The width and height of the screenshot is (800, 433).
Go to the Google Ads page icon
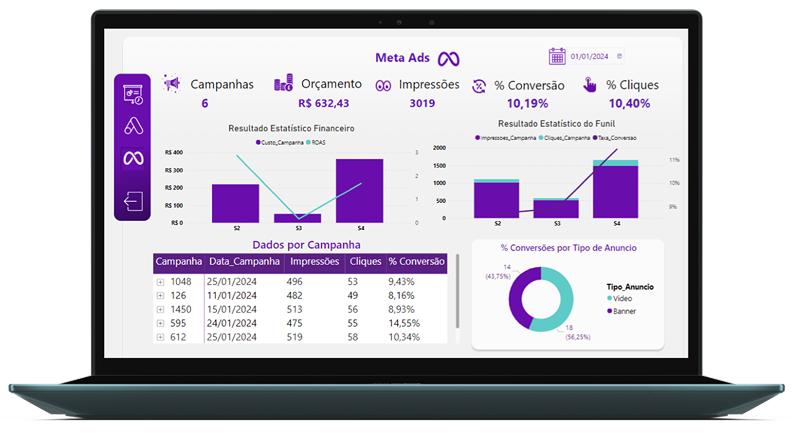(x=133, y=126)
